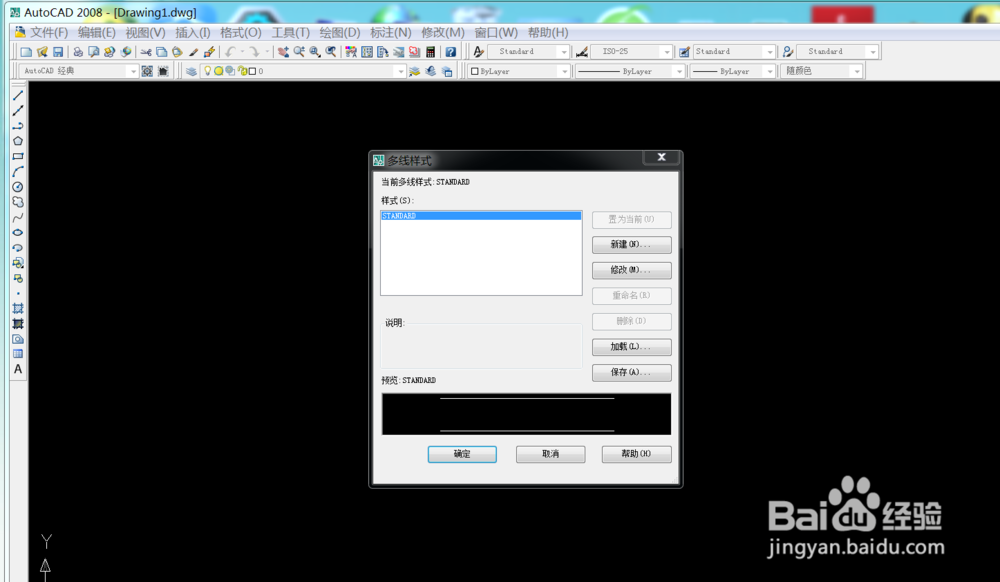Open the 修改(M) menu
1000x582 pixels.
tap(443, 33)
